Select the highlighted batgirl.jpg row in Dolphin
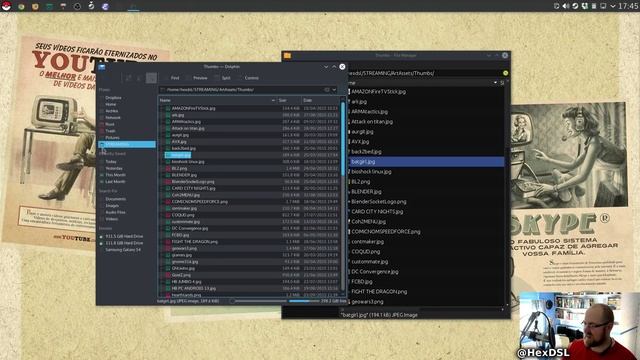The width and height of the screenshot is (640, 360). tap(178, 155)
